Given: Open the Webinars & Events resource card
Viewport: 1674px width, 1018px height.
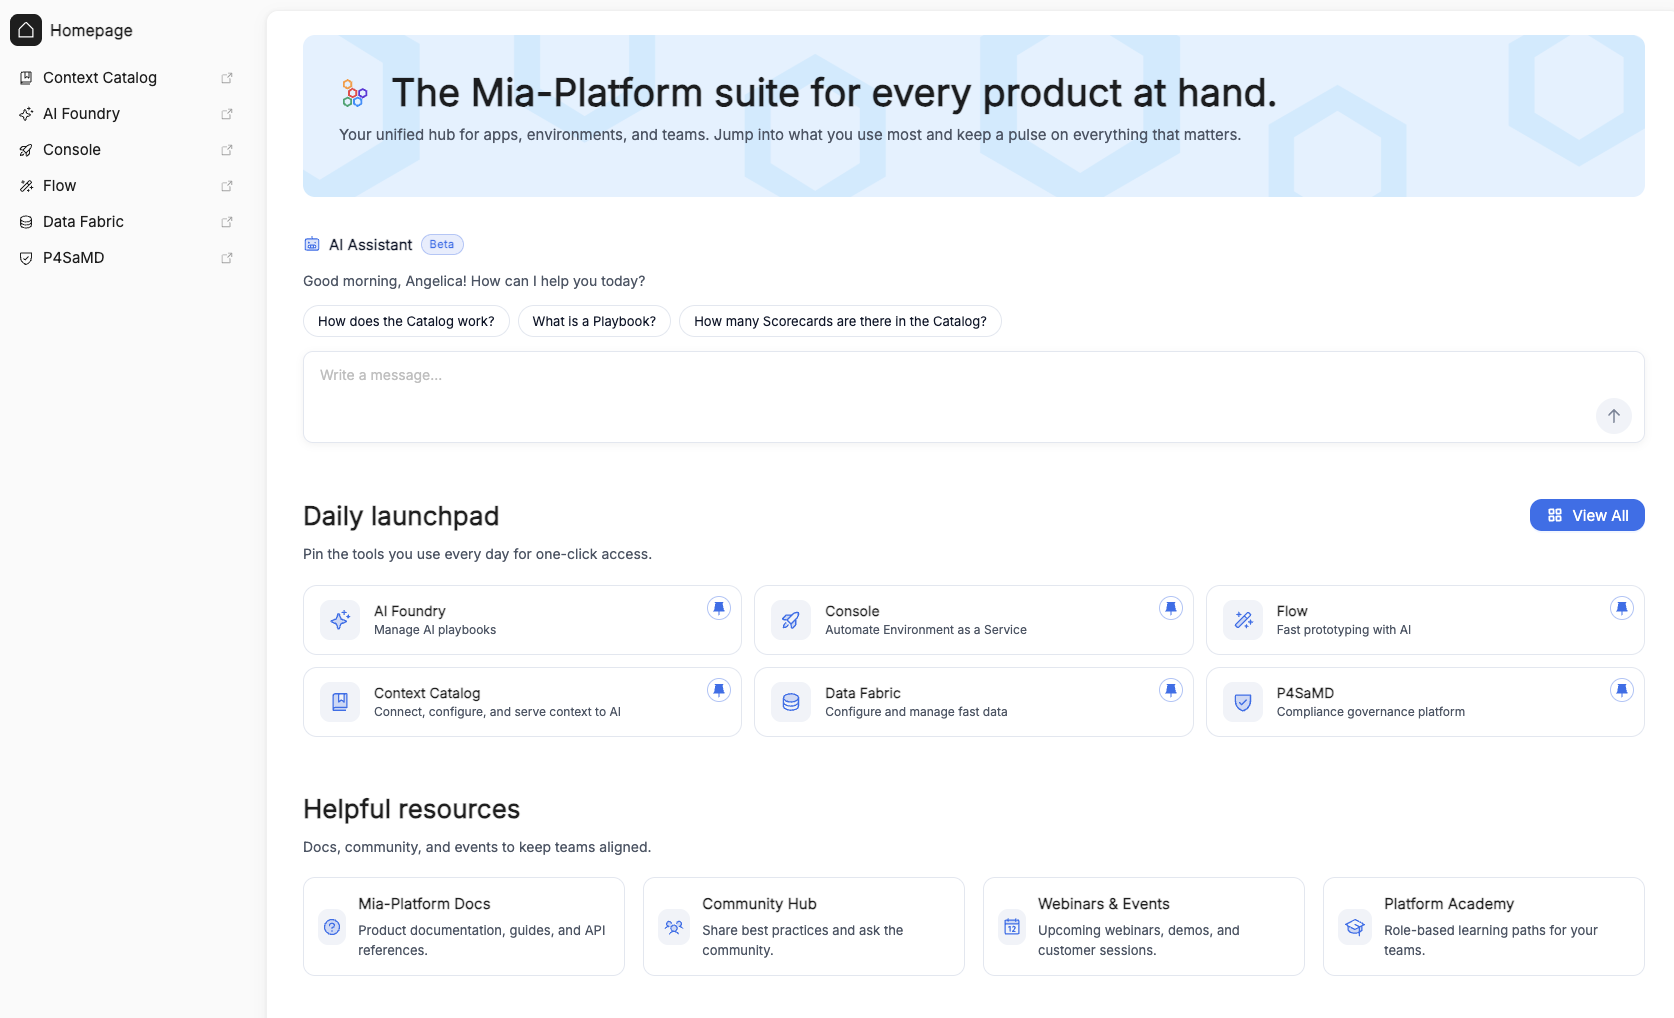Looking at the screenshot, I should [x=1144, y=926].
